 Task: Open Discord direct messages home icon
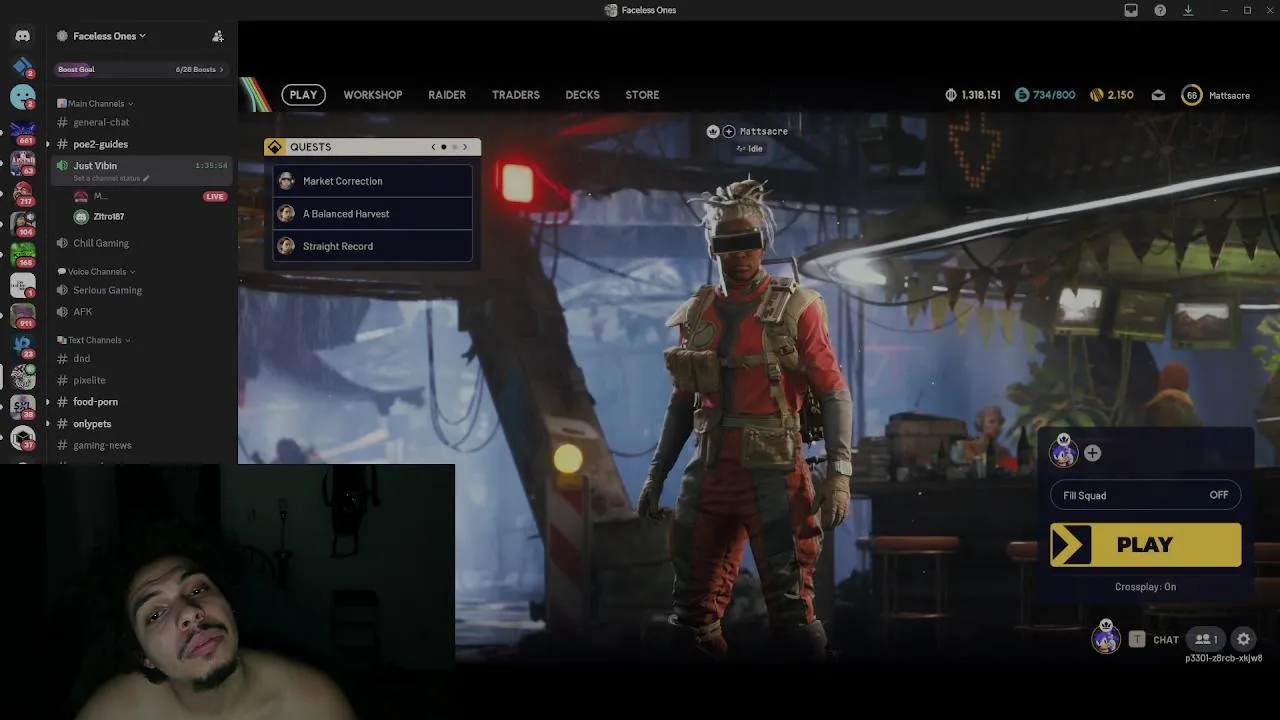pyautogui.click(x=22, y=36)
